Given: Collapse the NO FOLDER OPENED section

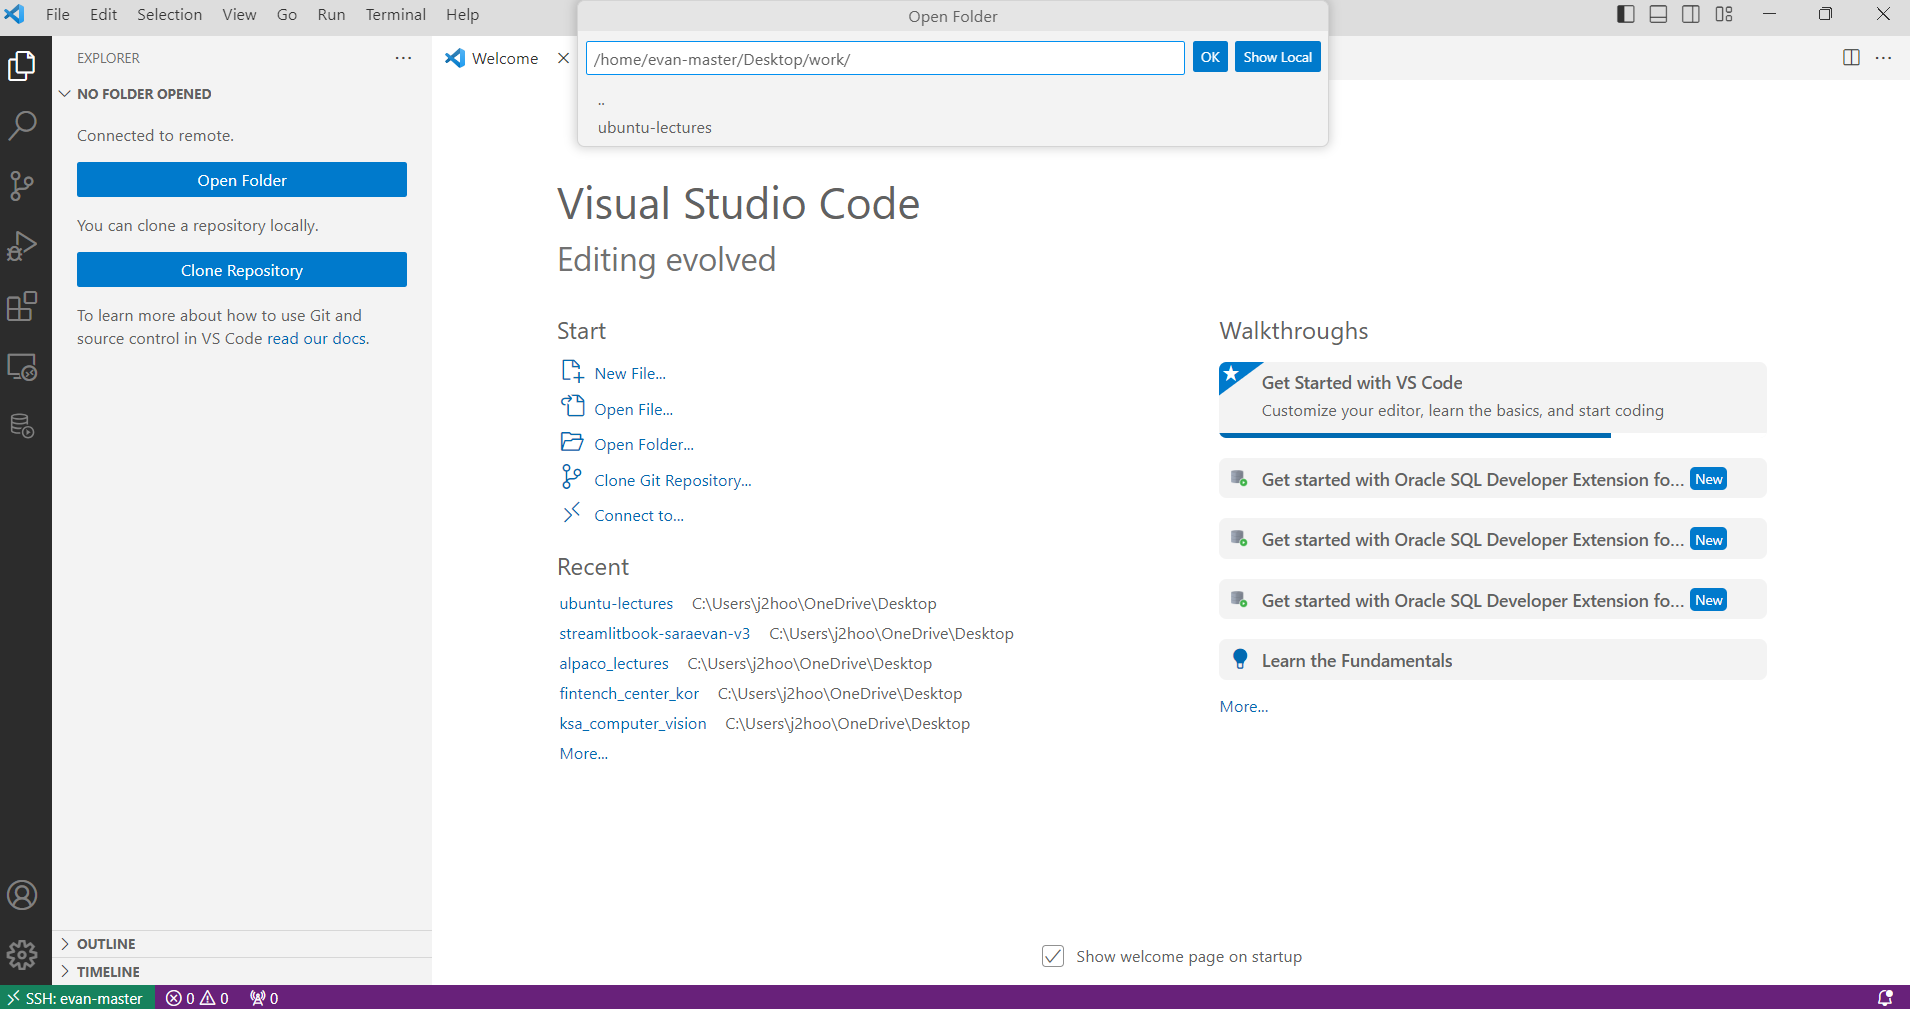Looking at the screenshot, I should click(242, 94).
